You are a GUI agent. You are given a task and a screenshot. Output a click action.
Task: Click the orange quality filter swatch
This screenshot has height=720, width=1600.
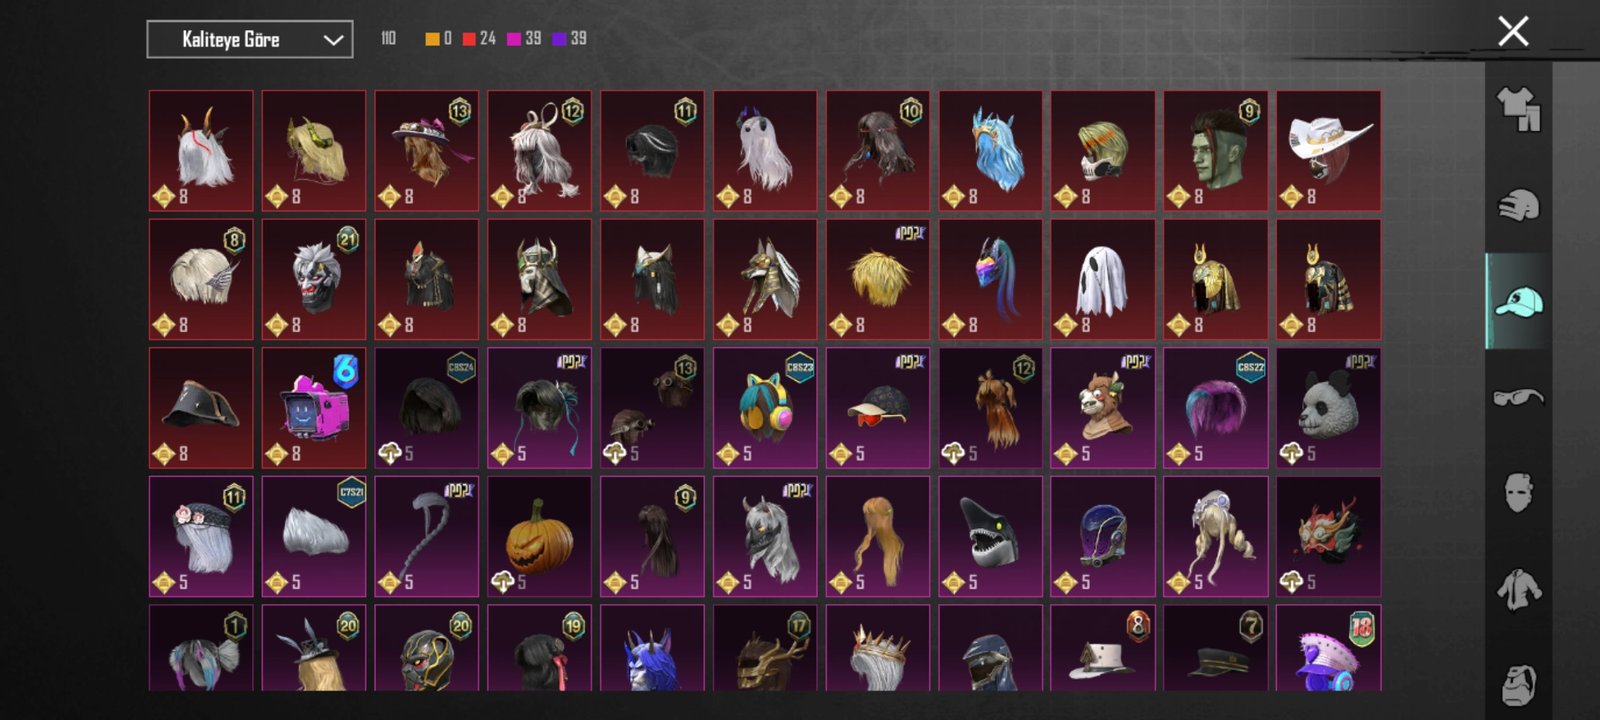tap(432, 39)
